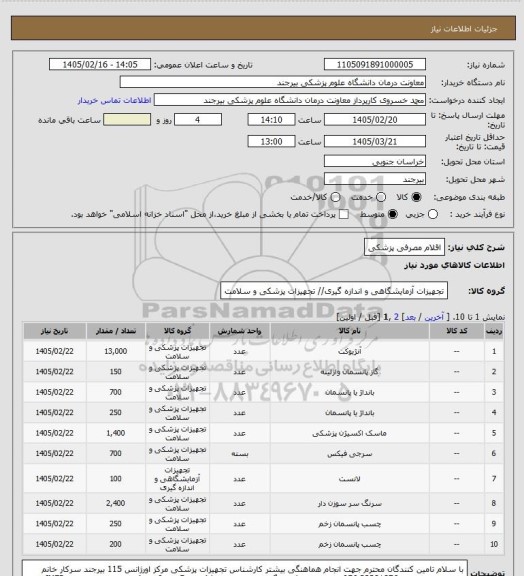
Task: Click the تجهیزات آزمایشگاهی و اندازه گیری group cell
Action: pyautogui.click(x=177, y=479)
